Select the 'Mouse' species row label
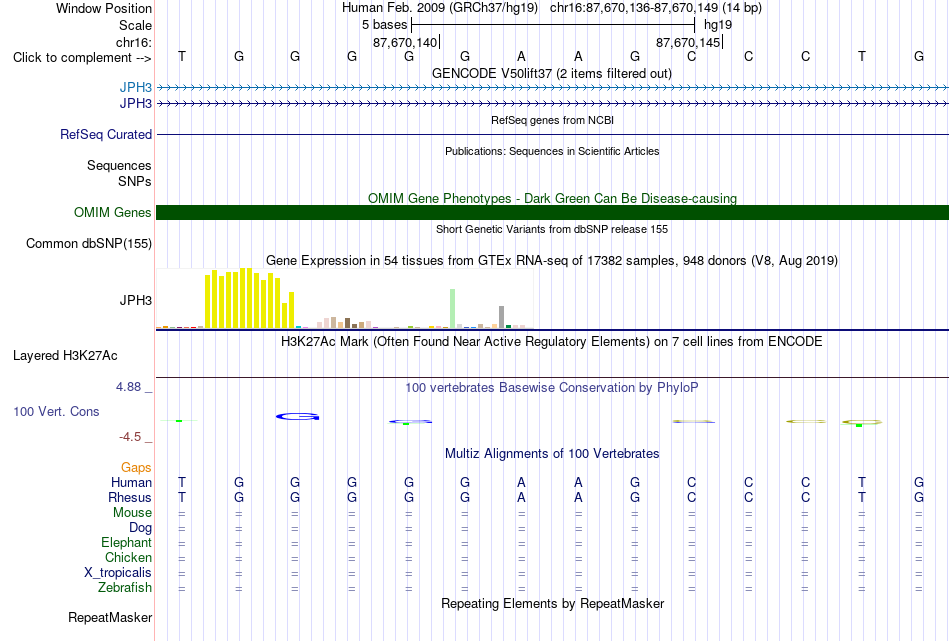 [x=132, y=513]
